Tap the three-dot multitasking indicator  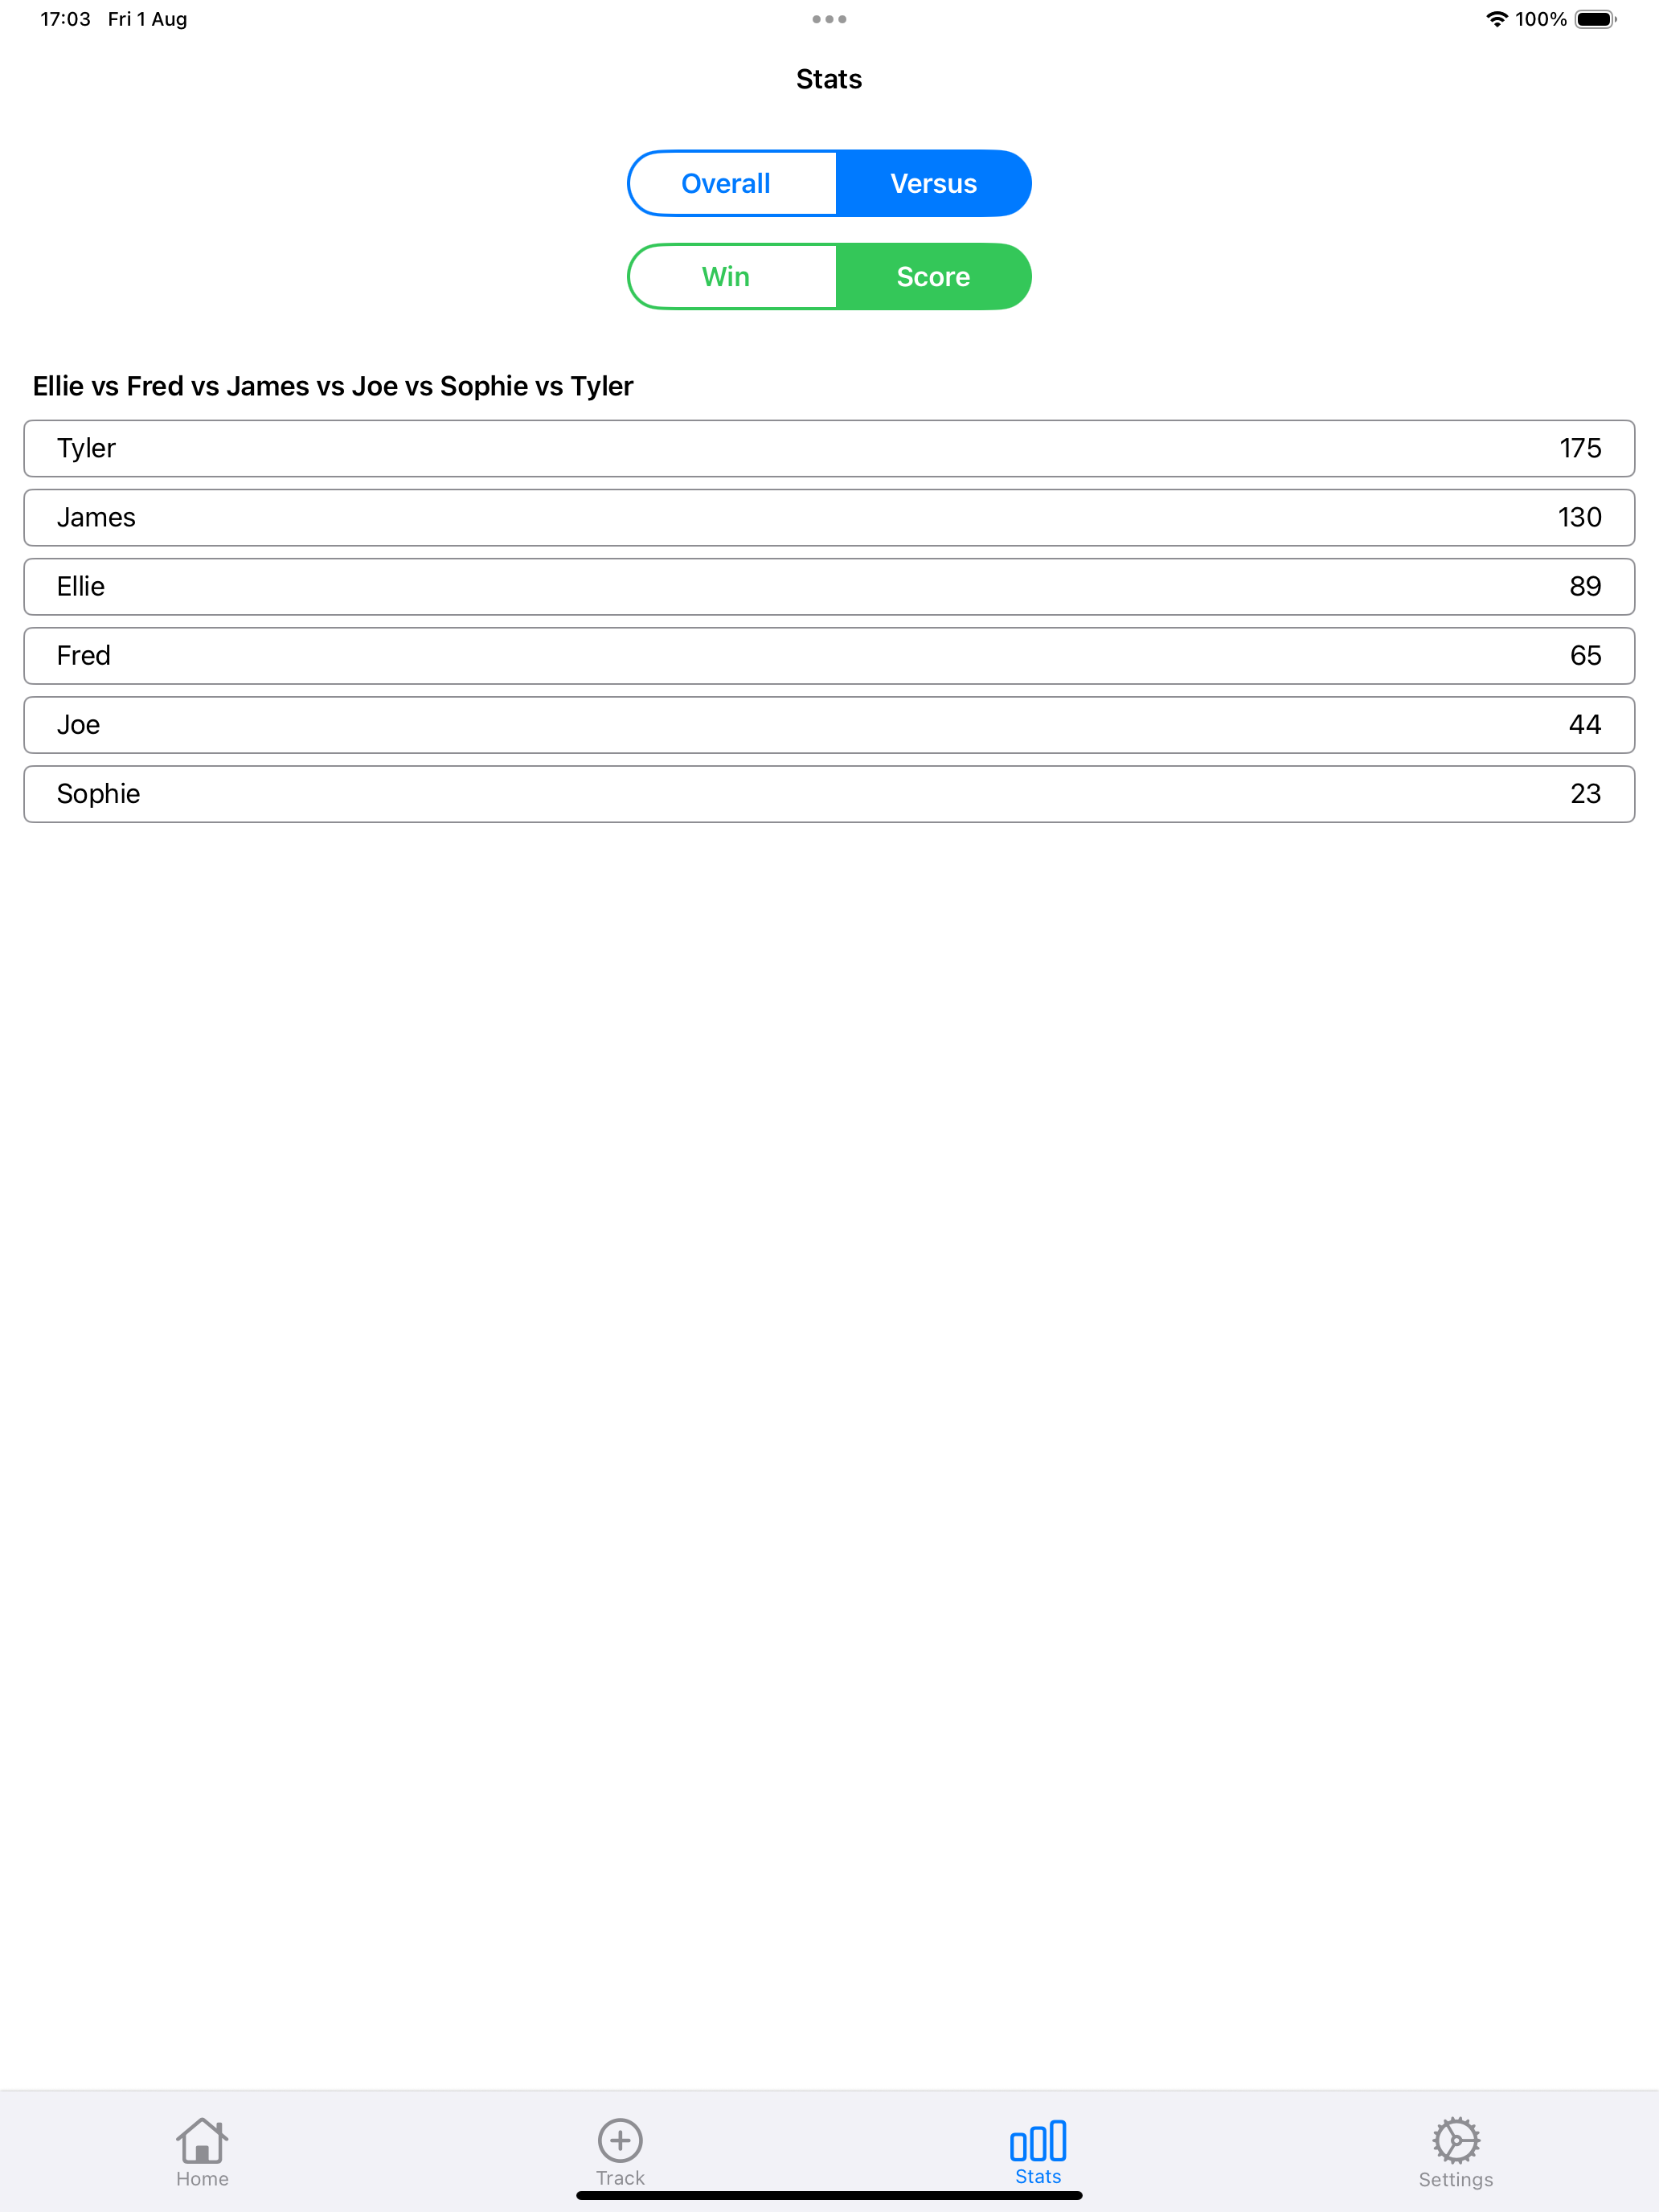click(x=829, y=19)
